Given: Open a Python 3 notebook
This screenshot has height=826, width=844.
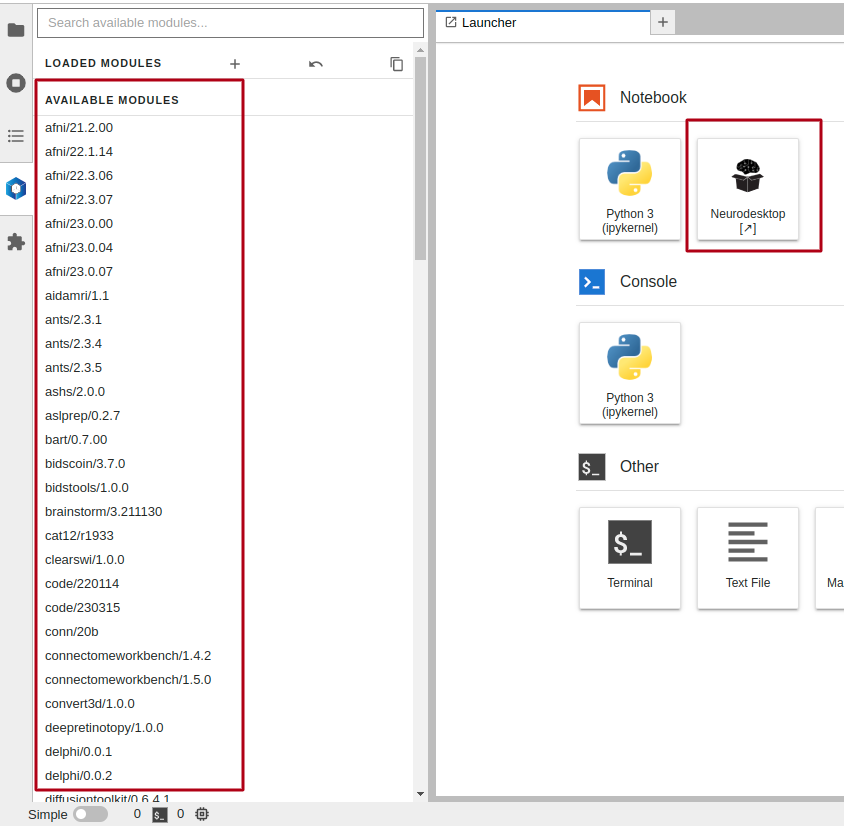Looking at the screenshot, I should (x=630, y=189).
